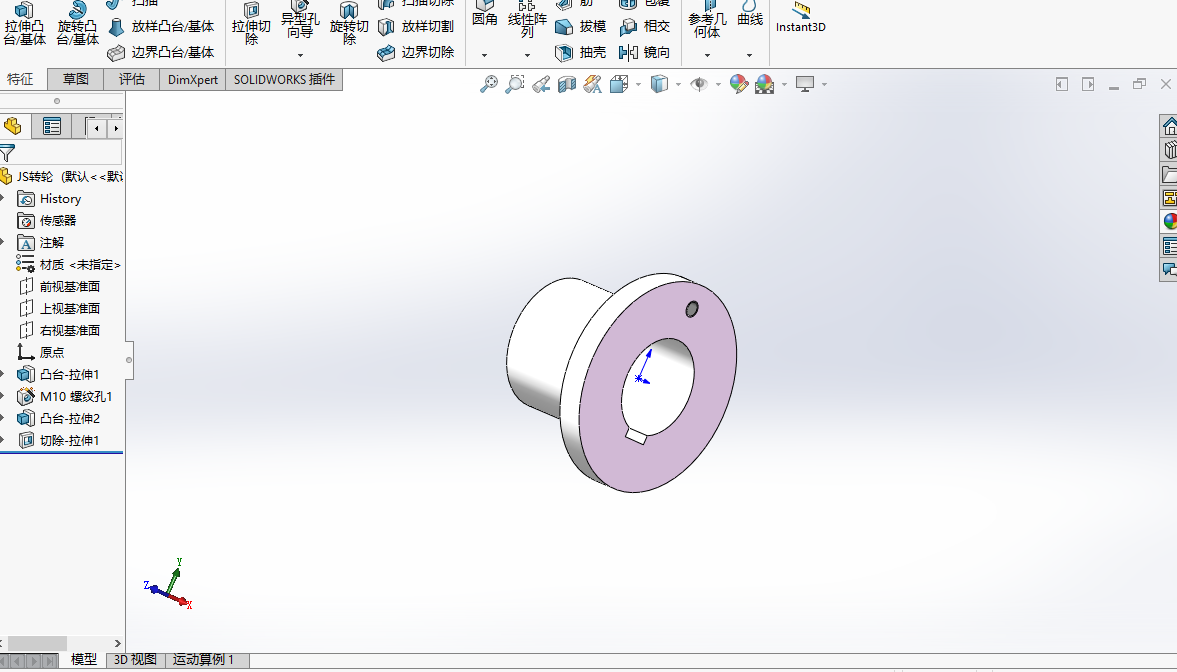Click the Shell (抽壳) feature tool

tap(580, 53)
